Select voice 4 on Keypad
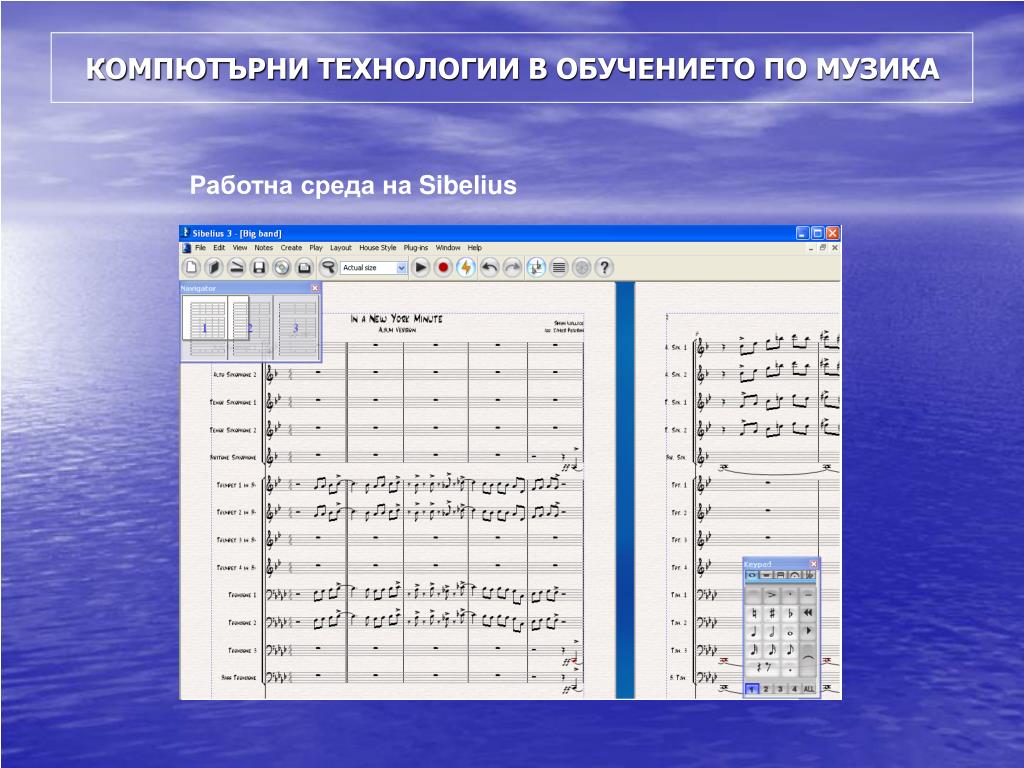 tap(794, 689)
